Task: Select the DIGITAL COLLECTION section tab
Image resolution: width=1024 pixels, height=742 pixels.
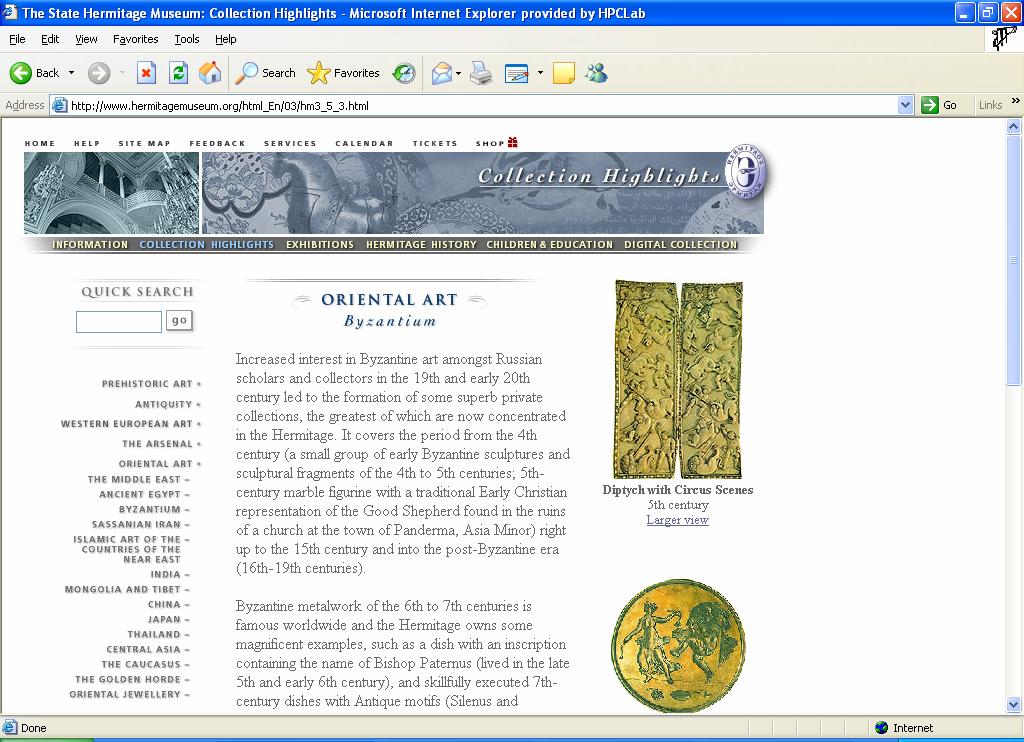Action: point(680,244)
